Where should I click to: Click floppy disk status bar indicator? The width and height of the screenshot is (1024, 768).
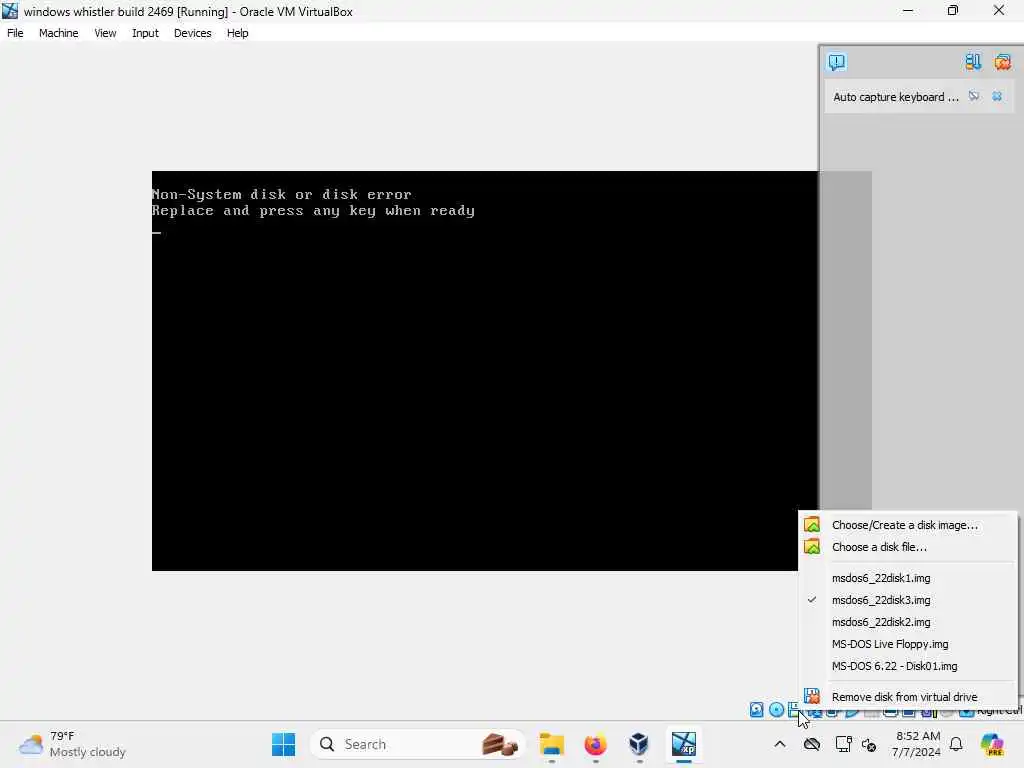794,710
